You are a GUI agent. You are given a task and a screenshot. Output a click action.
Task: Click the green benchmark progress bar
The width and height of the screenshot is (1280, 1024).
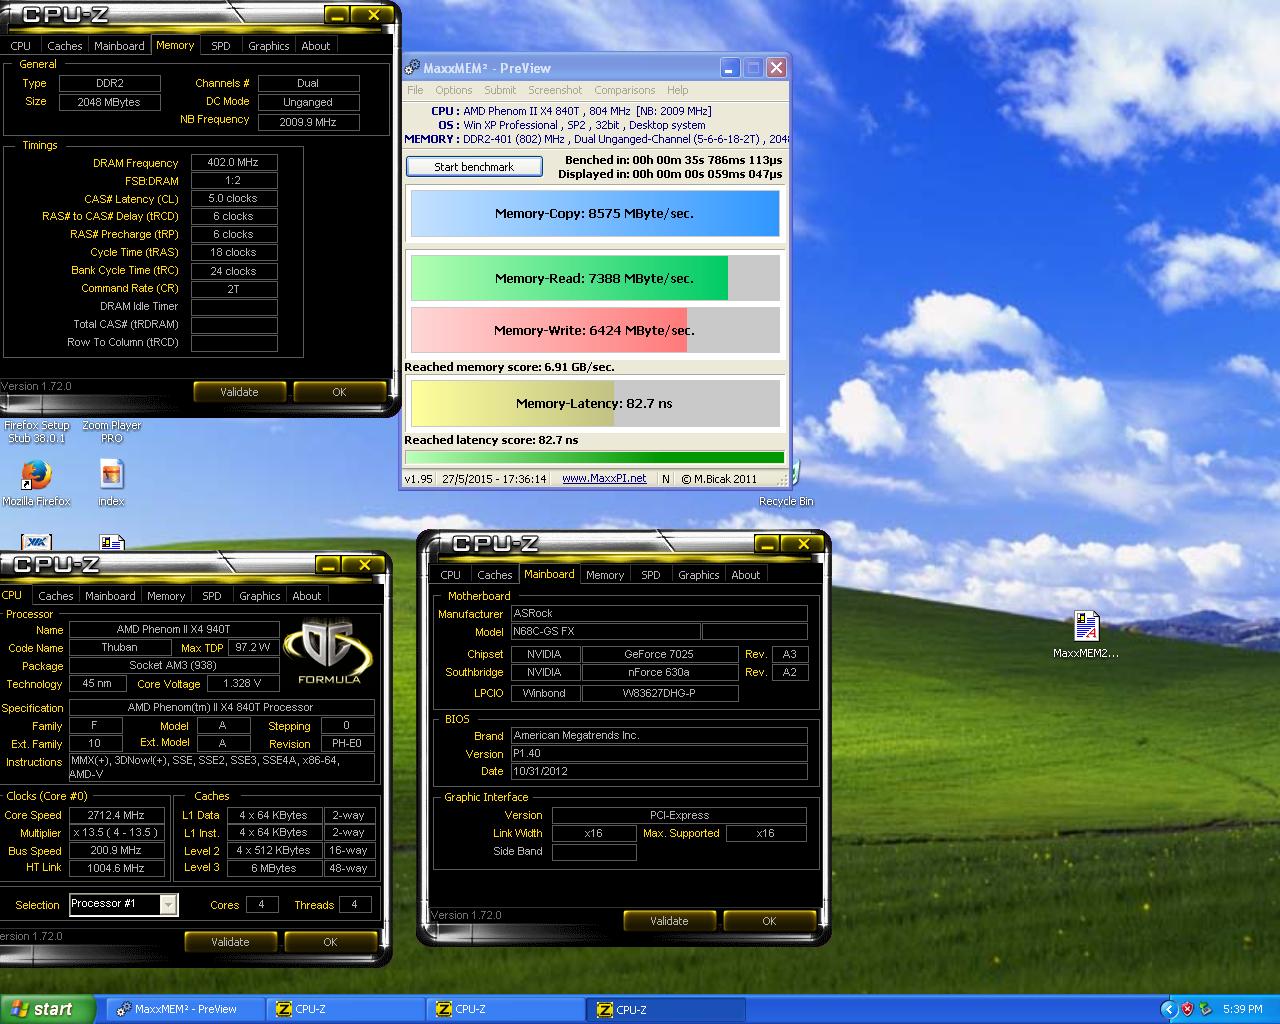click(x=595, y=458)
